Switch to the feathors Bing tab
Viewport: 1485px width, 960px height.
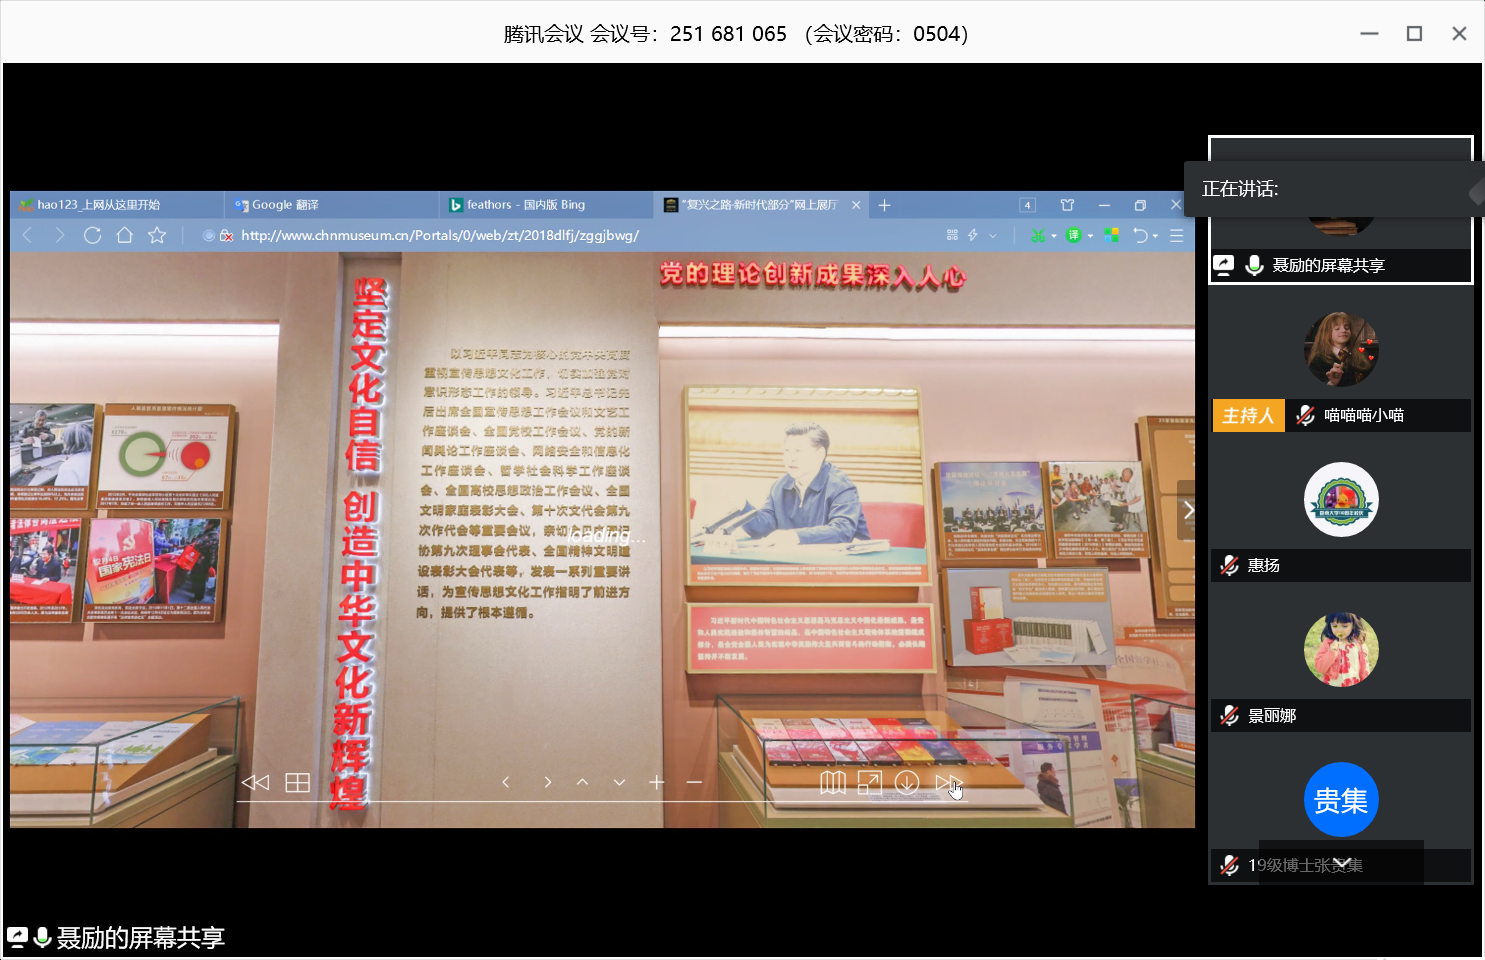[x=525, y=205]
